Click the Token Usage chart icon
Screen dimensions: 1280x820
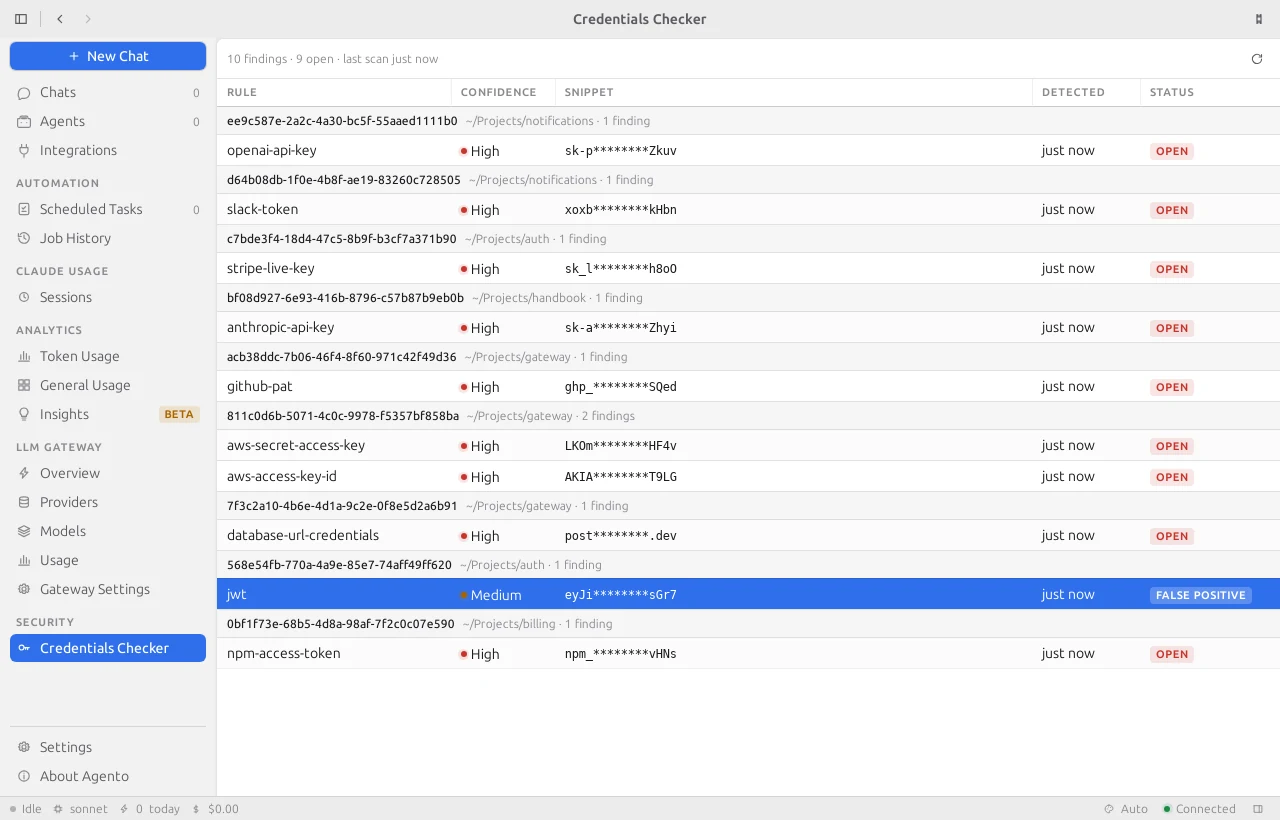coord(24,356)
